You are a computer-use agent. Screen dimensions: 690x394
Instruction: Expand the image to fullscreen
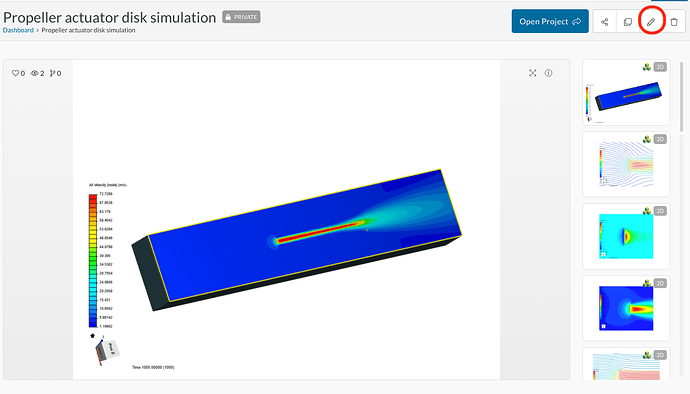click(x=532, y=73)
